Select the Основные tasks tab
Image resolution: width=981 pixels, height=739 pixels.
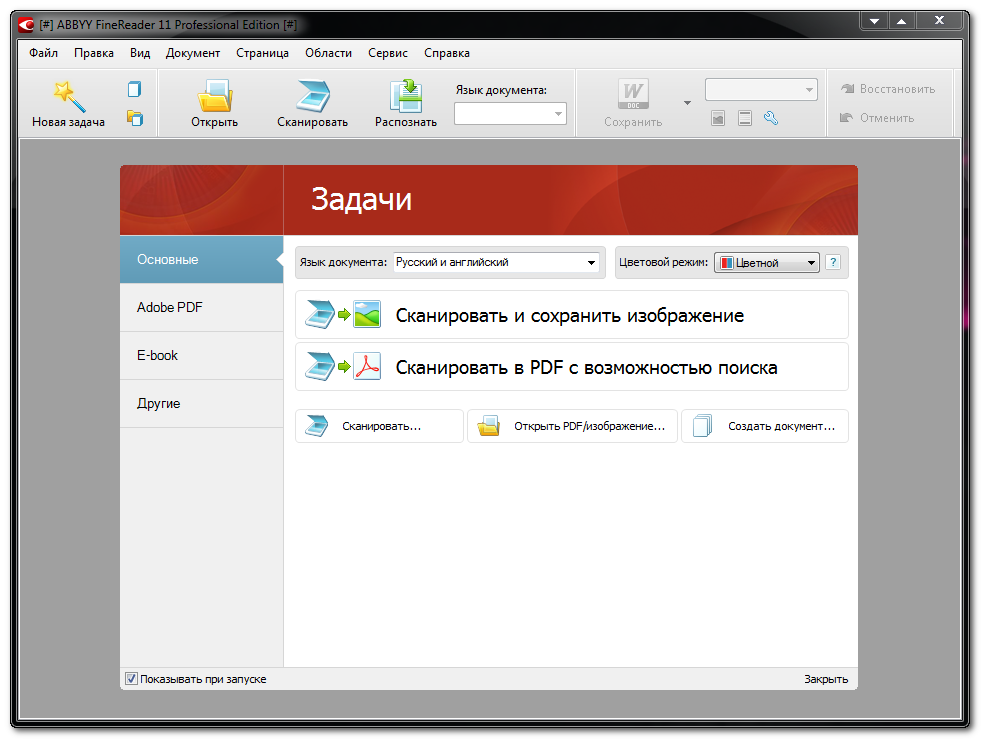(201, 260)
